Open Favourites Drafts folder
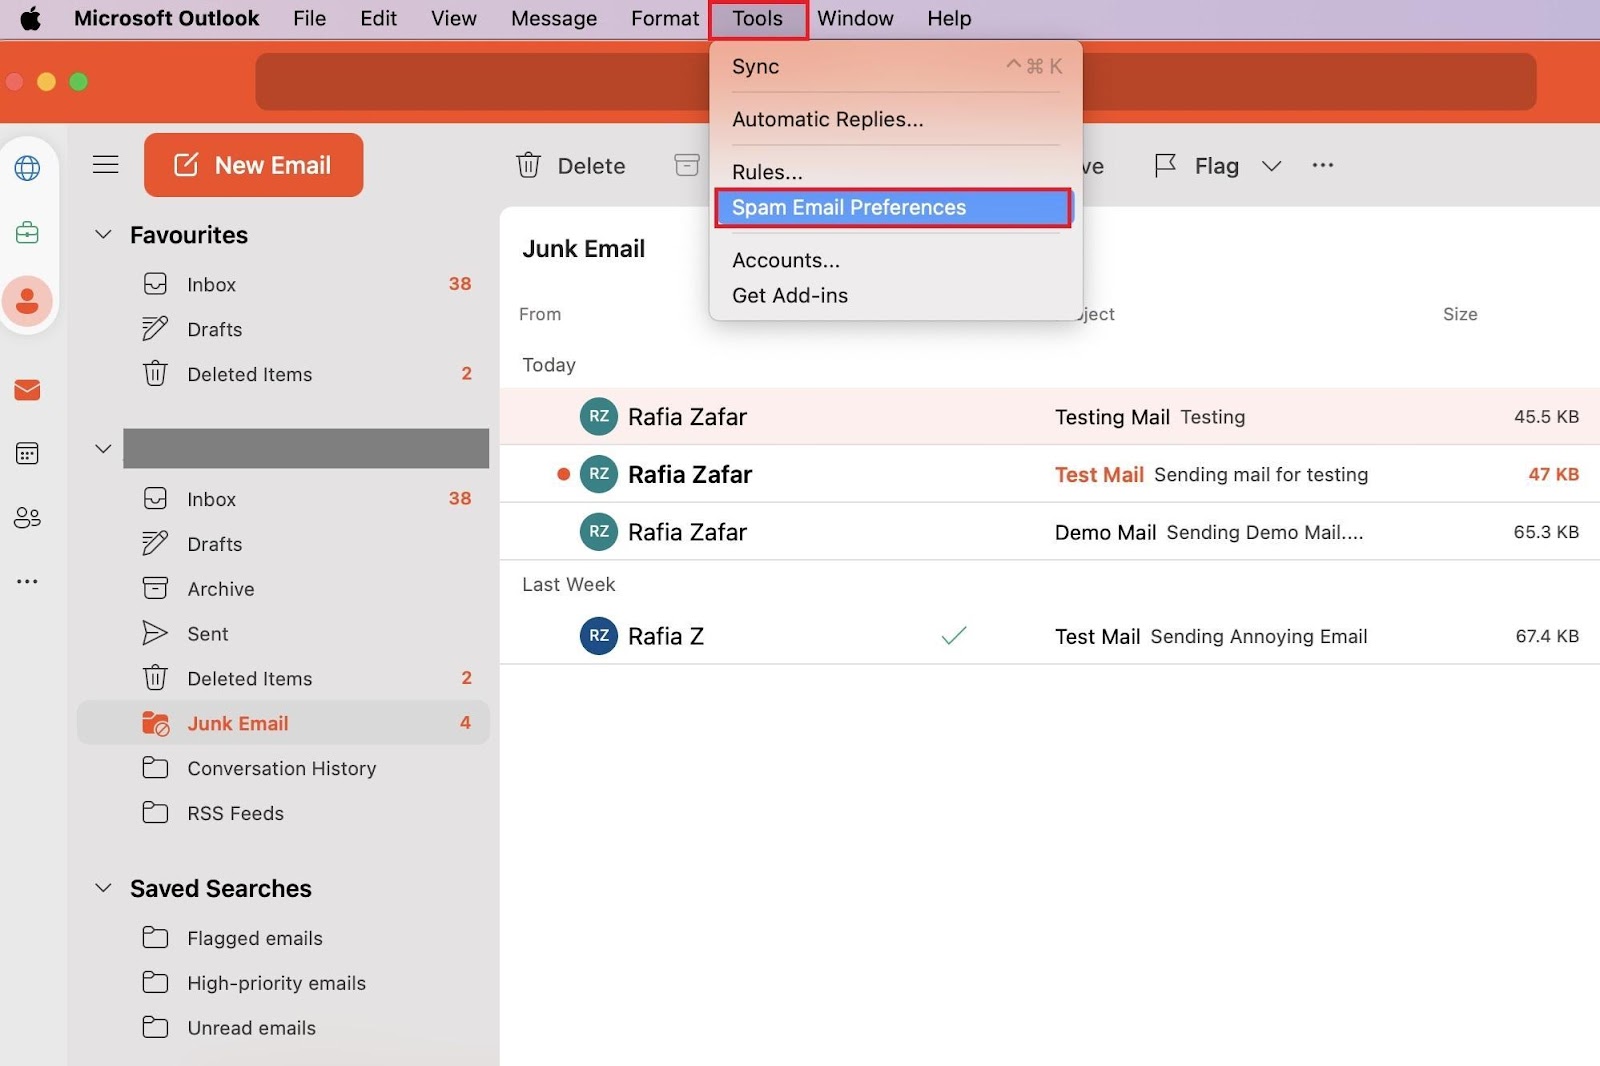Image resolution: width=1600 pixels, height=1066 pixels. click(283, 329)
